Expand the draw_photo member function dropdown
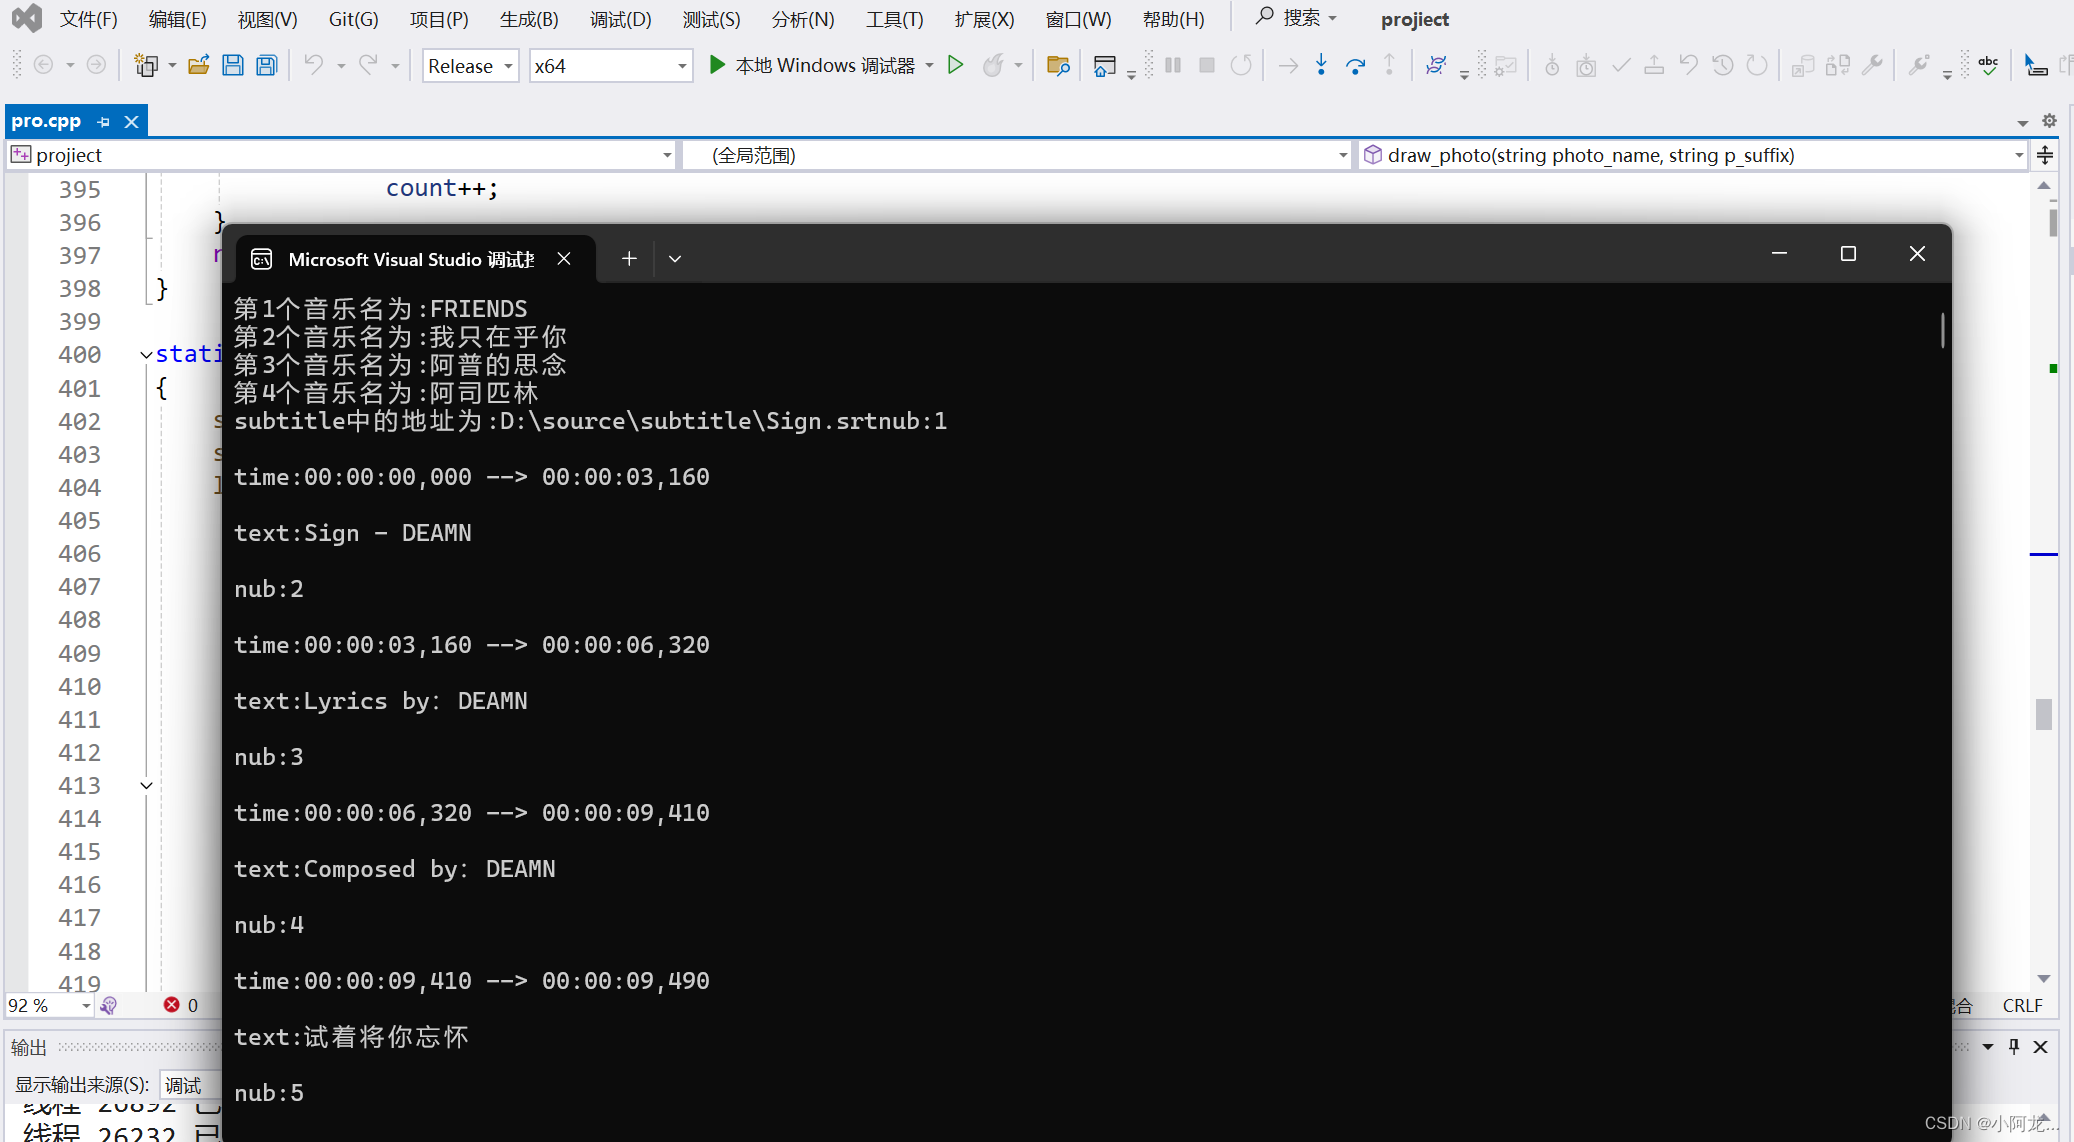The width and height of the screenshot is (2074, 1142). [x=2018, y=155]
